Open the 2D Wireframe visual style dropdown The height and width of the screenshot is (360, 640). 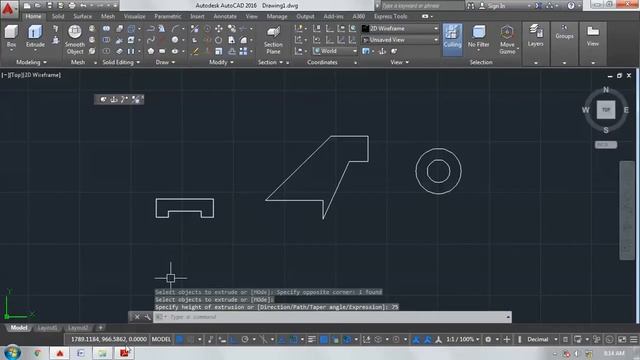[400, 29]
